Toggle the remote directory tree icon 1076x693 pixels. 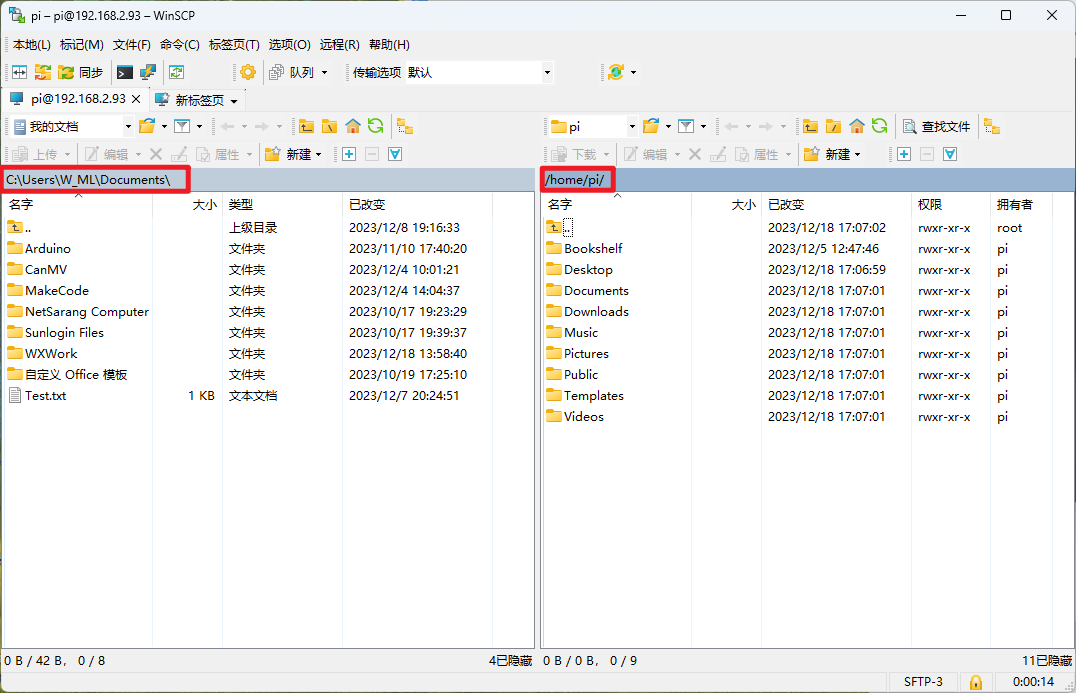[x=992, y=126]
